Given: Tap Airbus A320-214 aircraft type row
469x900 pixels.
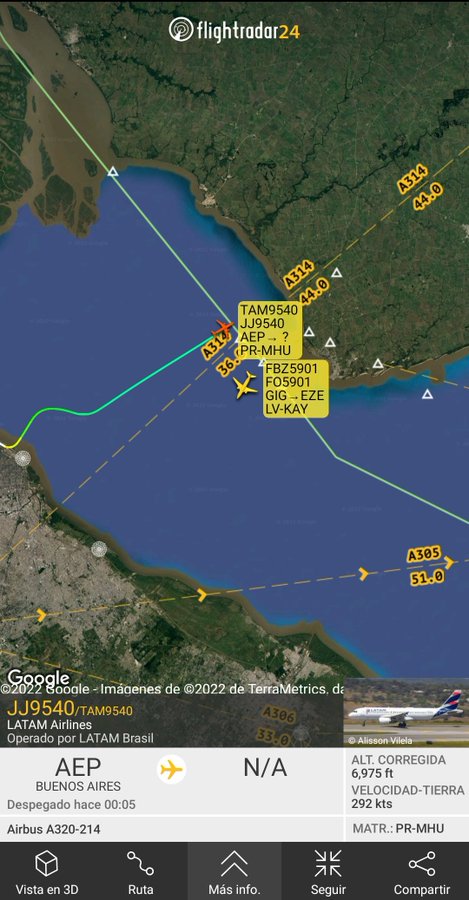Looking at the screenshot, I should click(172, 829).
